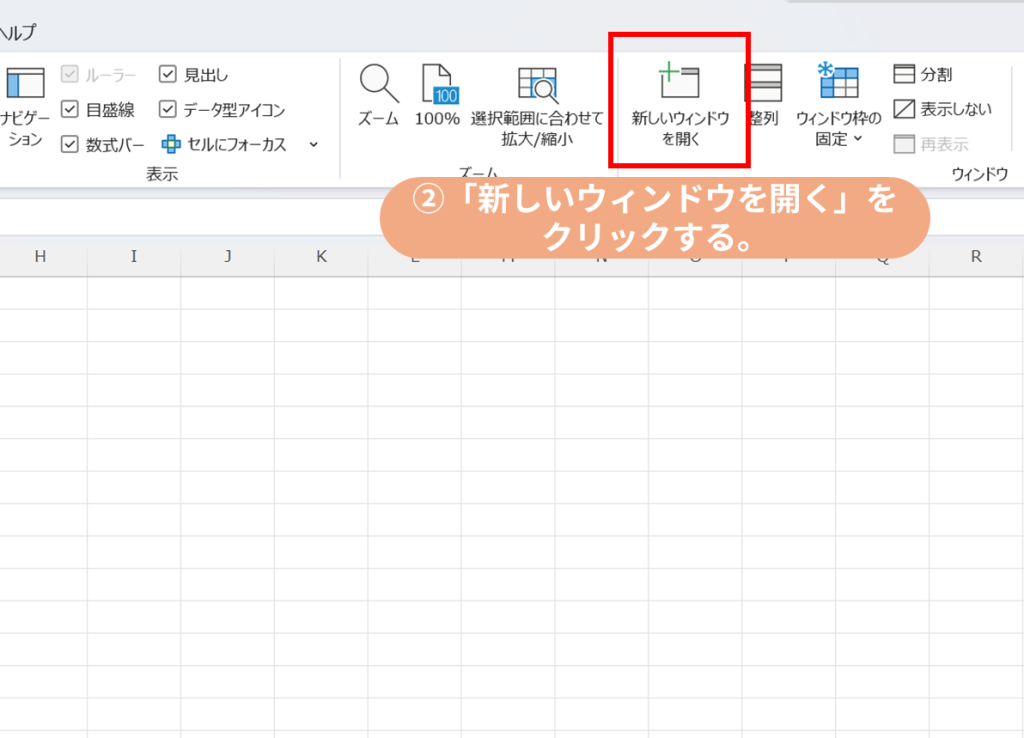Click column header J
Image resolution: width=1024 pixels, height=738 pixels.
[x=227, y=257]
